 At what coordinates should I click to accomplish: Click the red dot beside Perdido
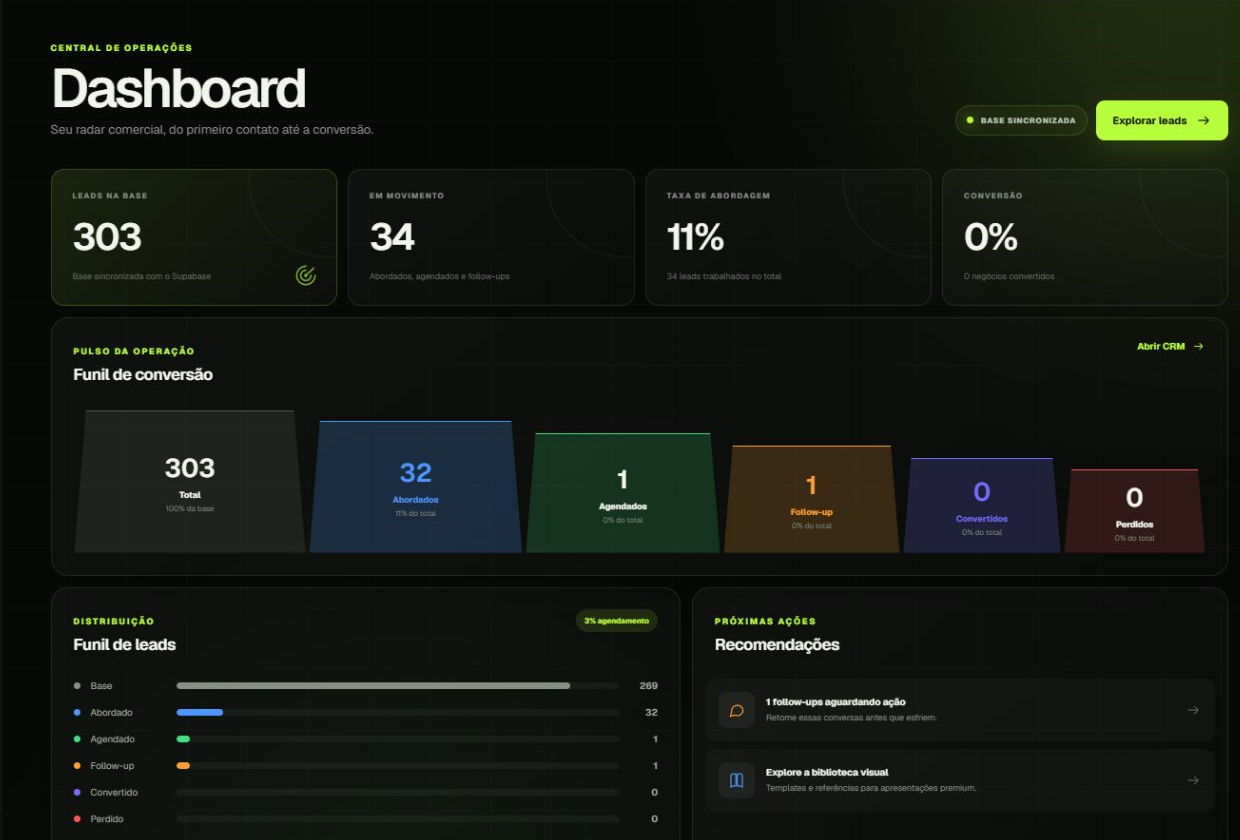[77, 819]
